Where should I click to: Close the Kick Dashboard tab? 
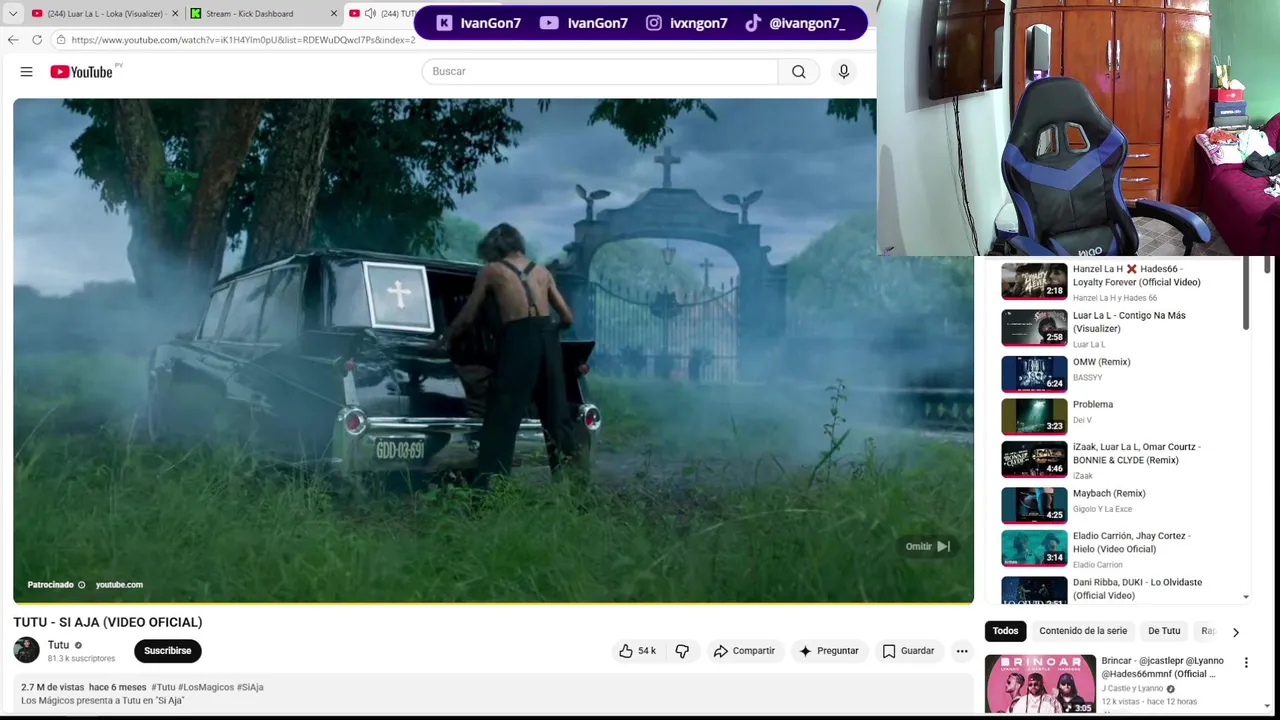pos(333,14)
